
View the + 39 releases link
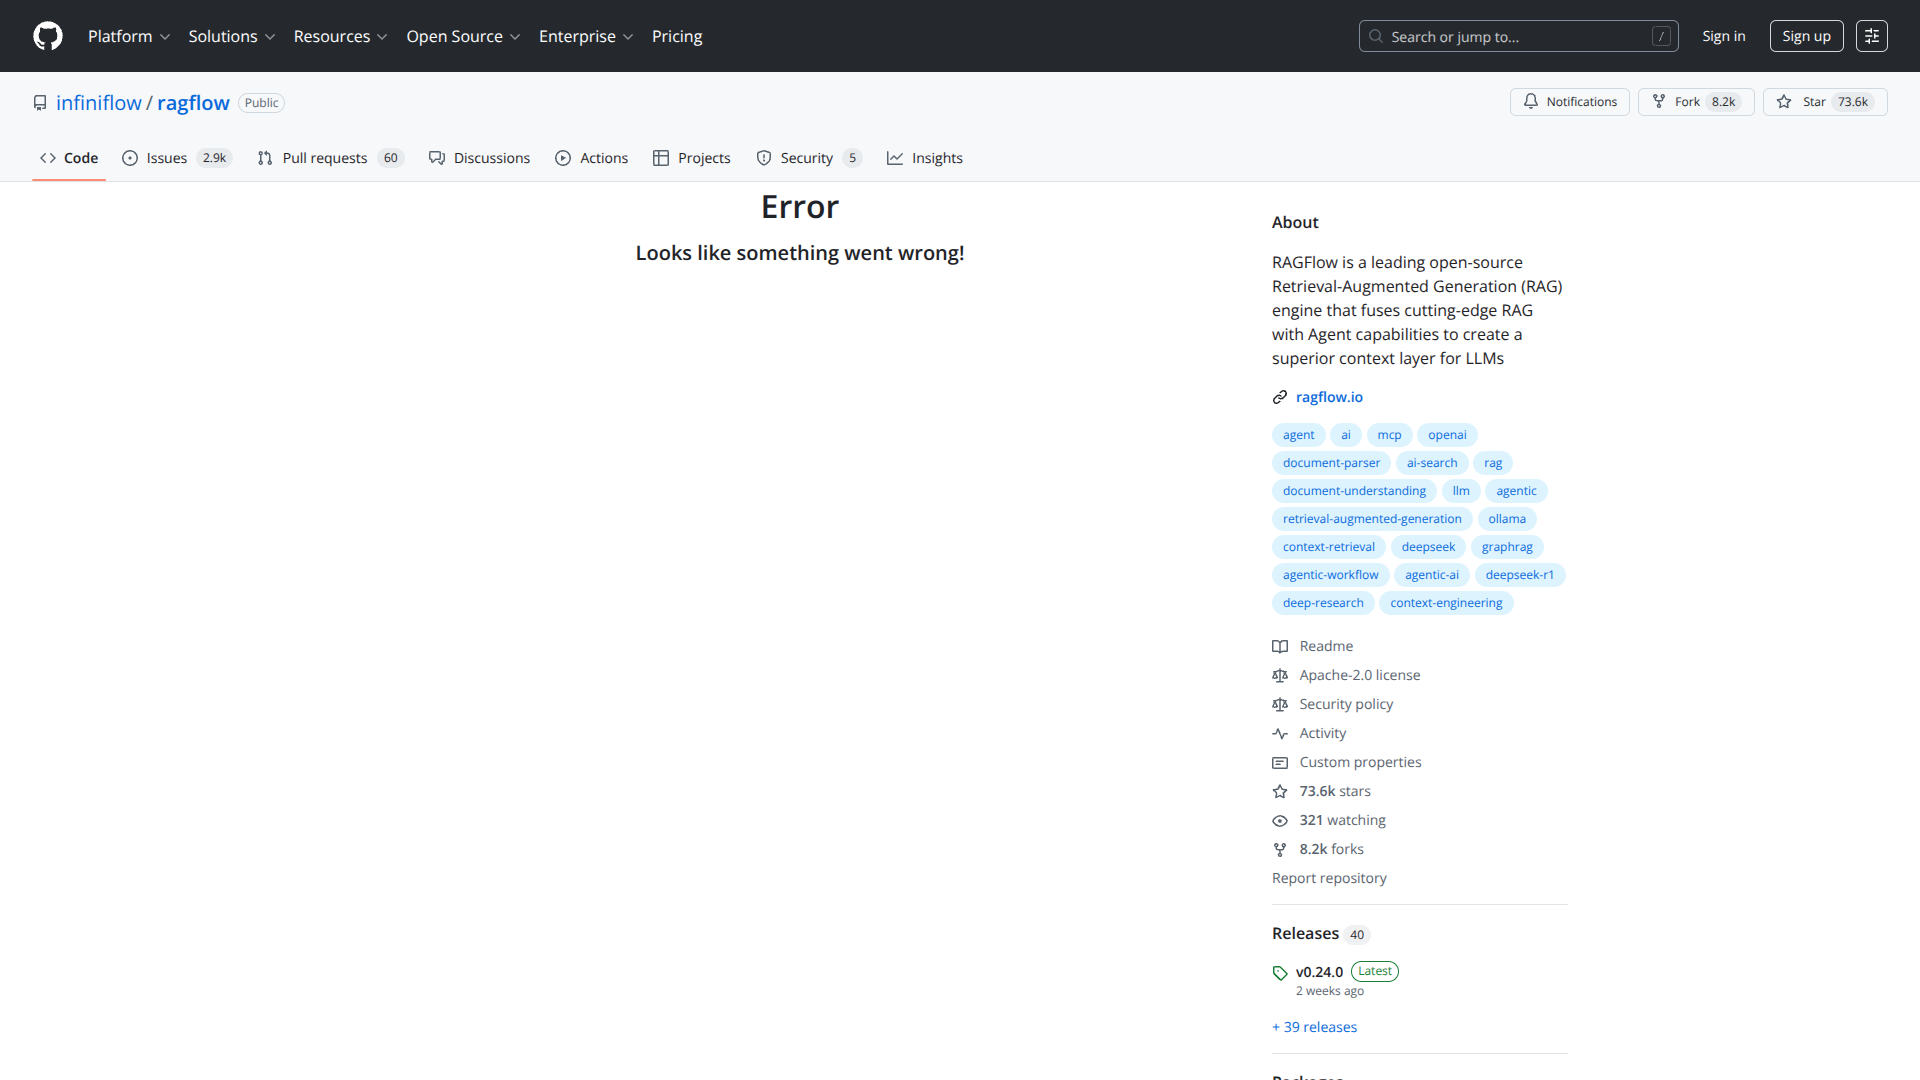(x=1314, y=1027)
